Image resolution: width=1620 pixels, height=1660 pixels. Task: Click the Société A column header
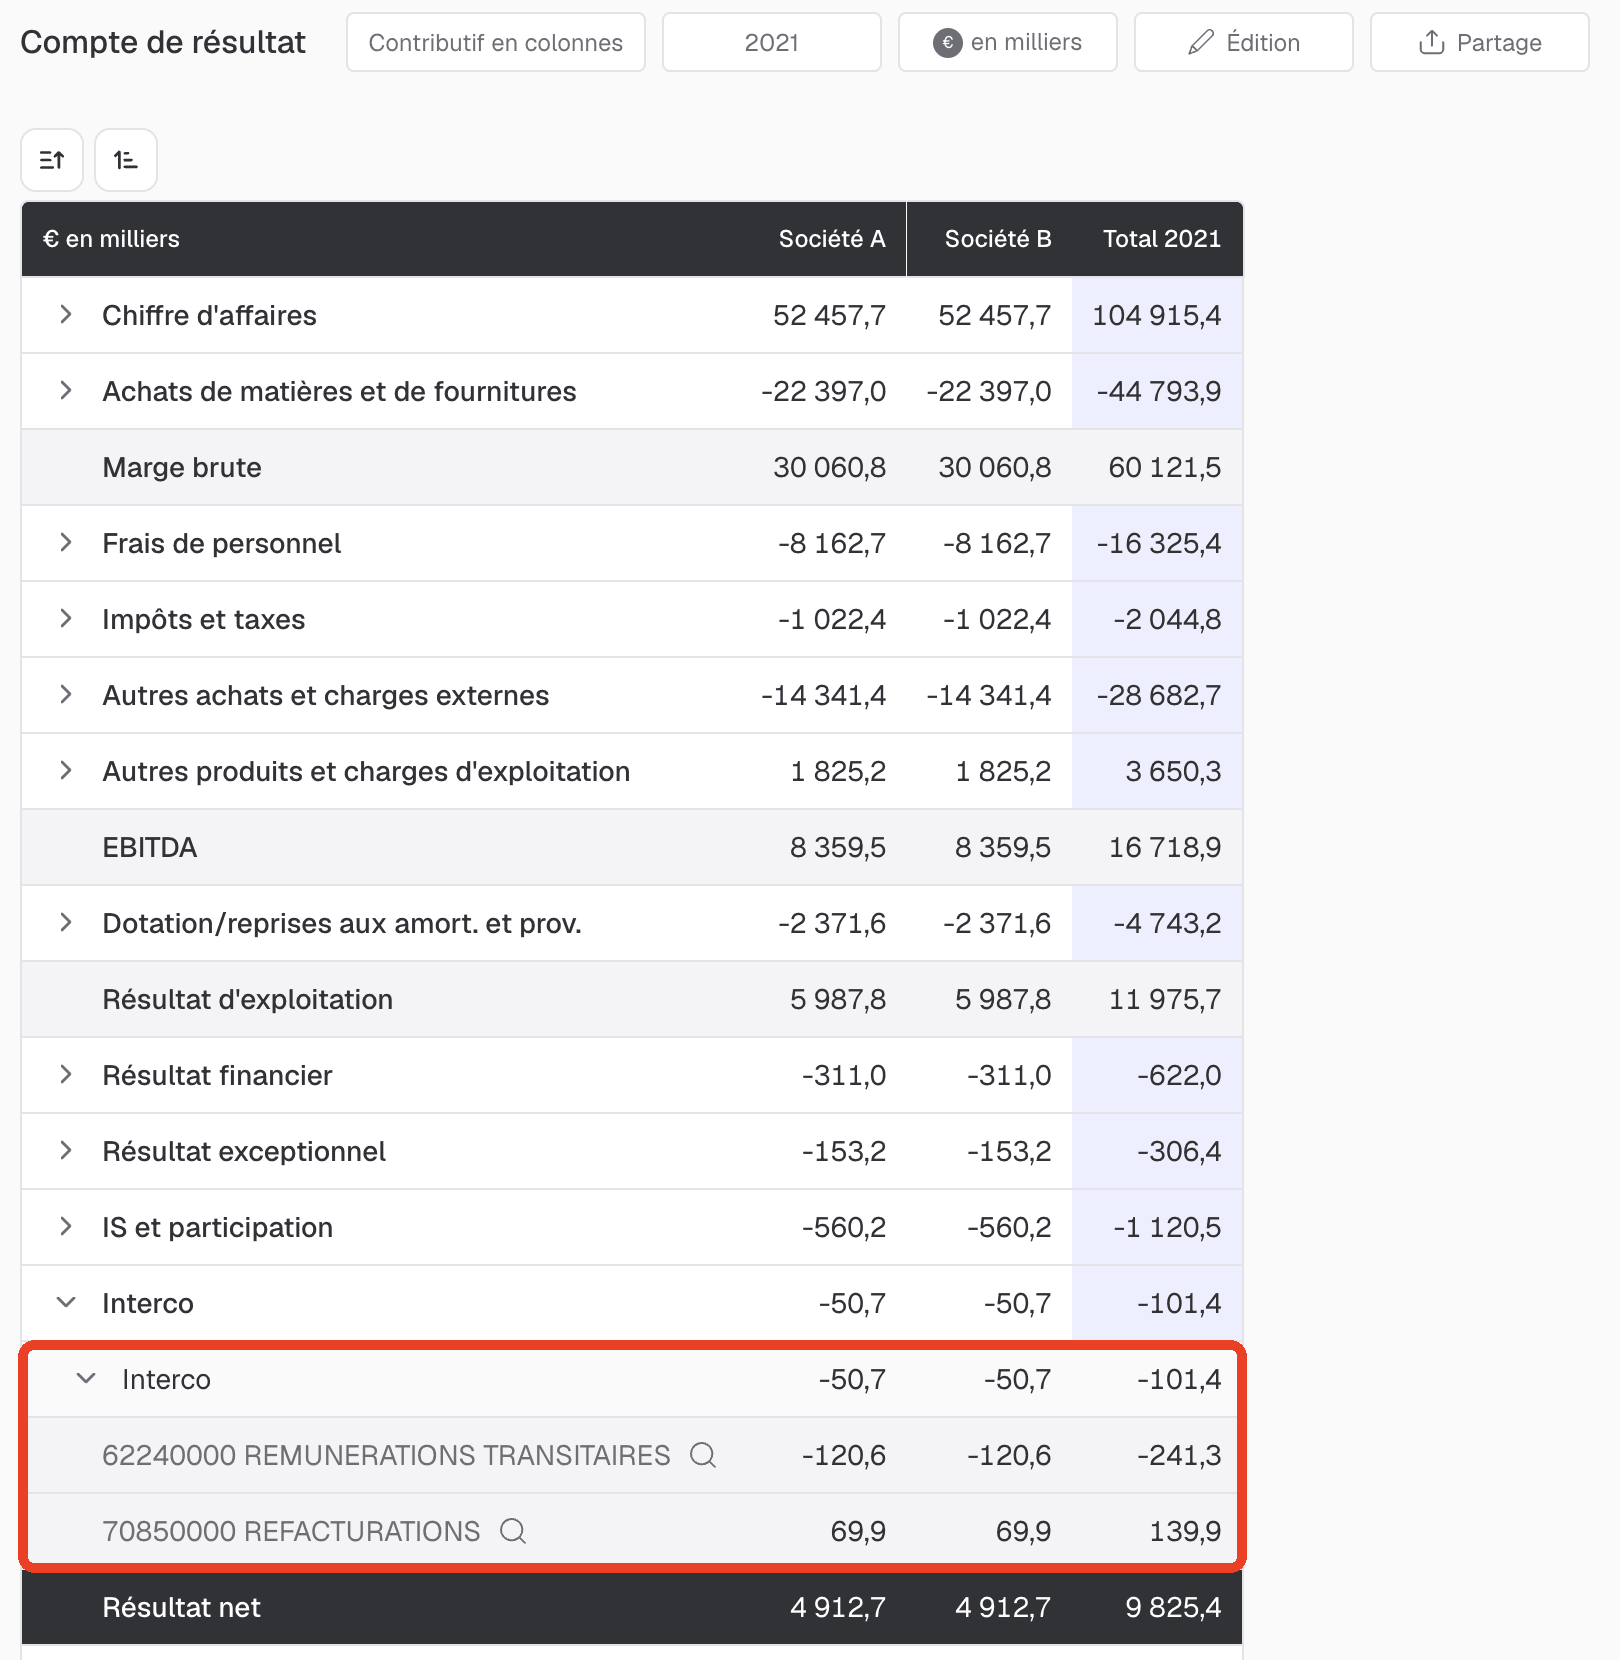click(x=832, y=239)
